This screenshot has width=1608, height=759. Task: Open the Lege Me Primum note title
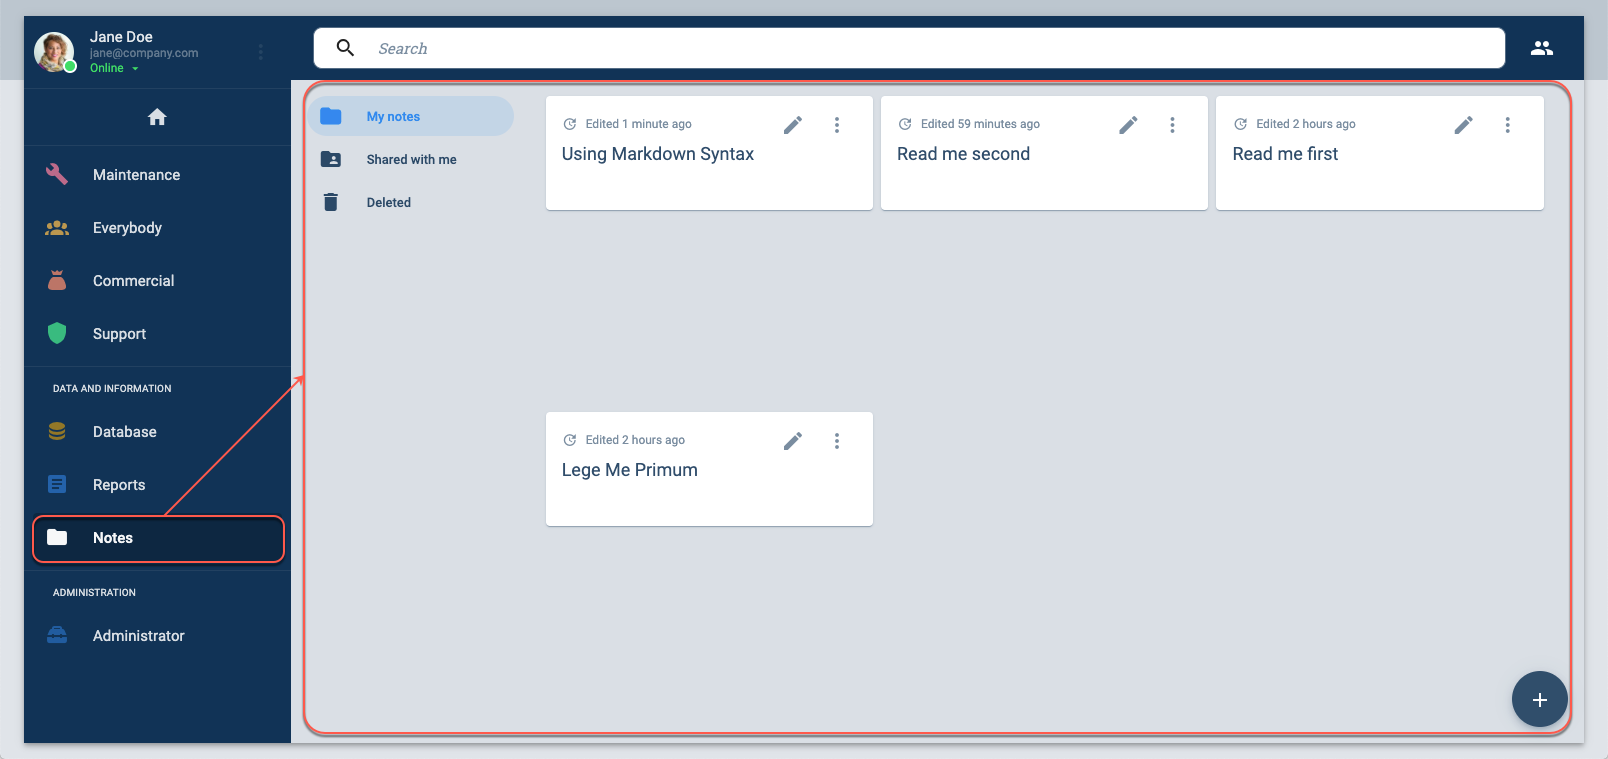click(x=630, y=470)
